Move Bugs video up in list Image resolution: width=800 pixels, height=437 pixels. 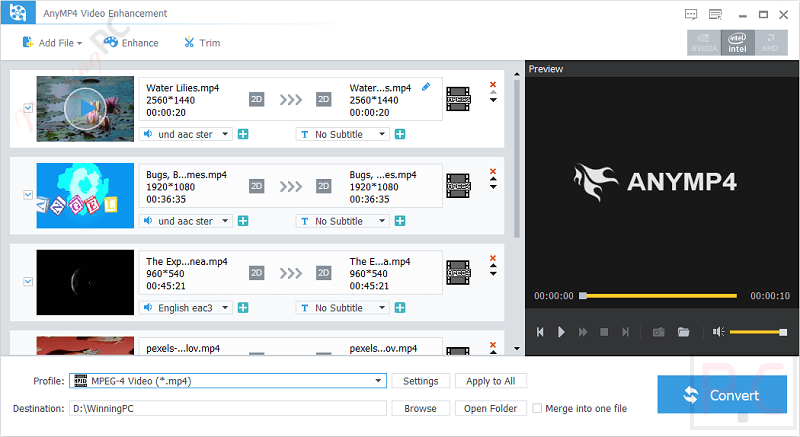[493, 179]
